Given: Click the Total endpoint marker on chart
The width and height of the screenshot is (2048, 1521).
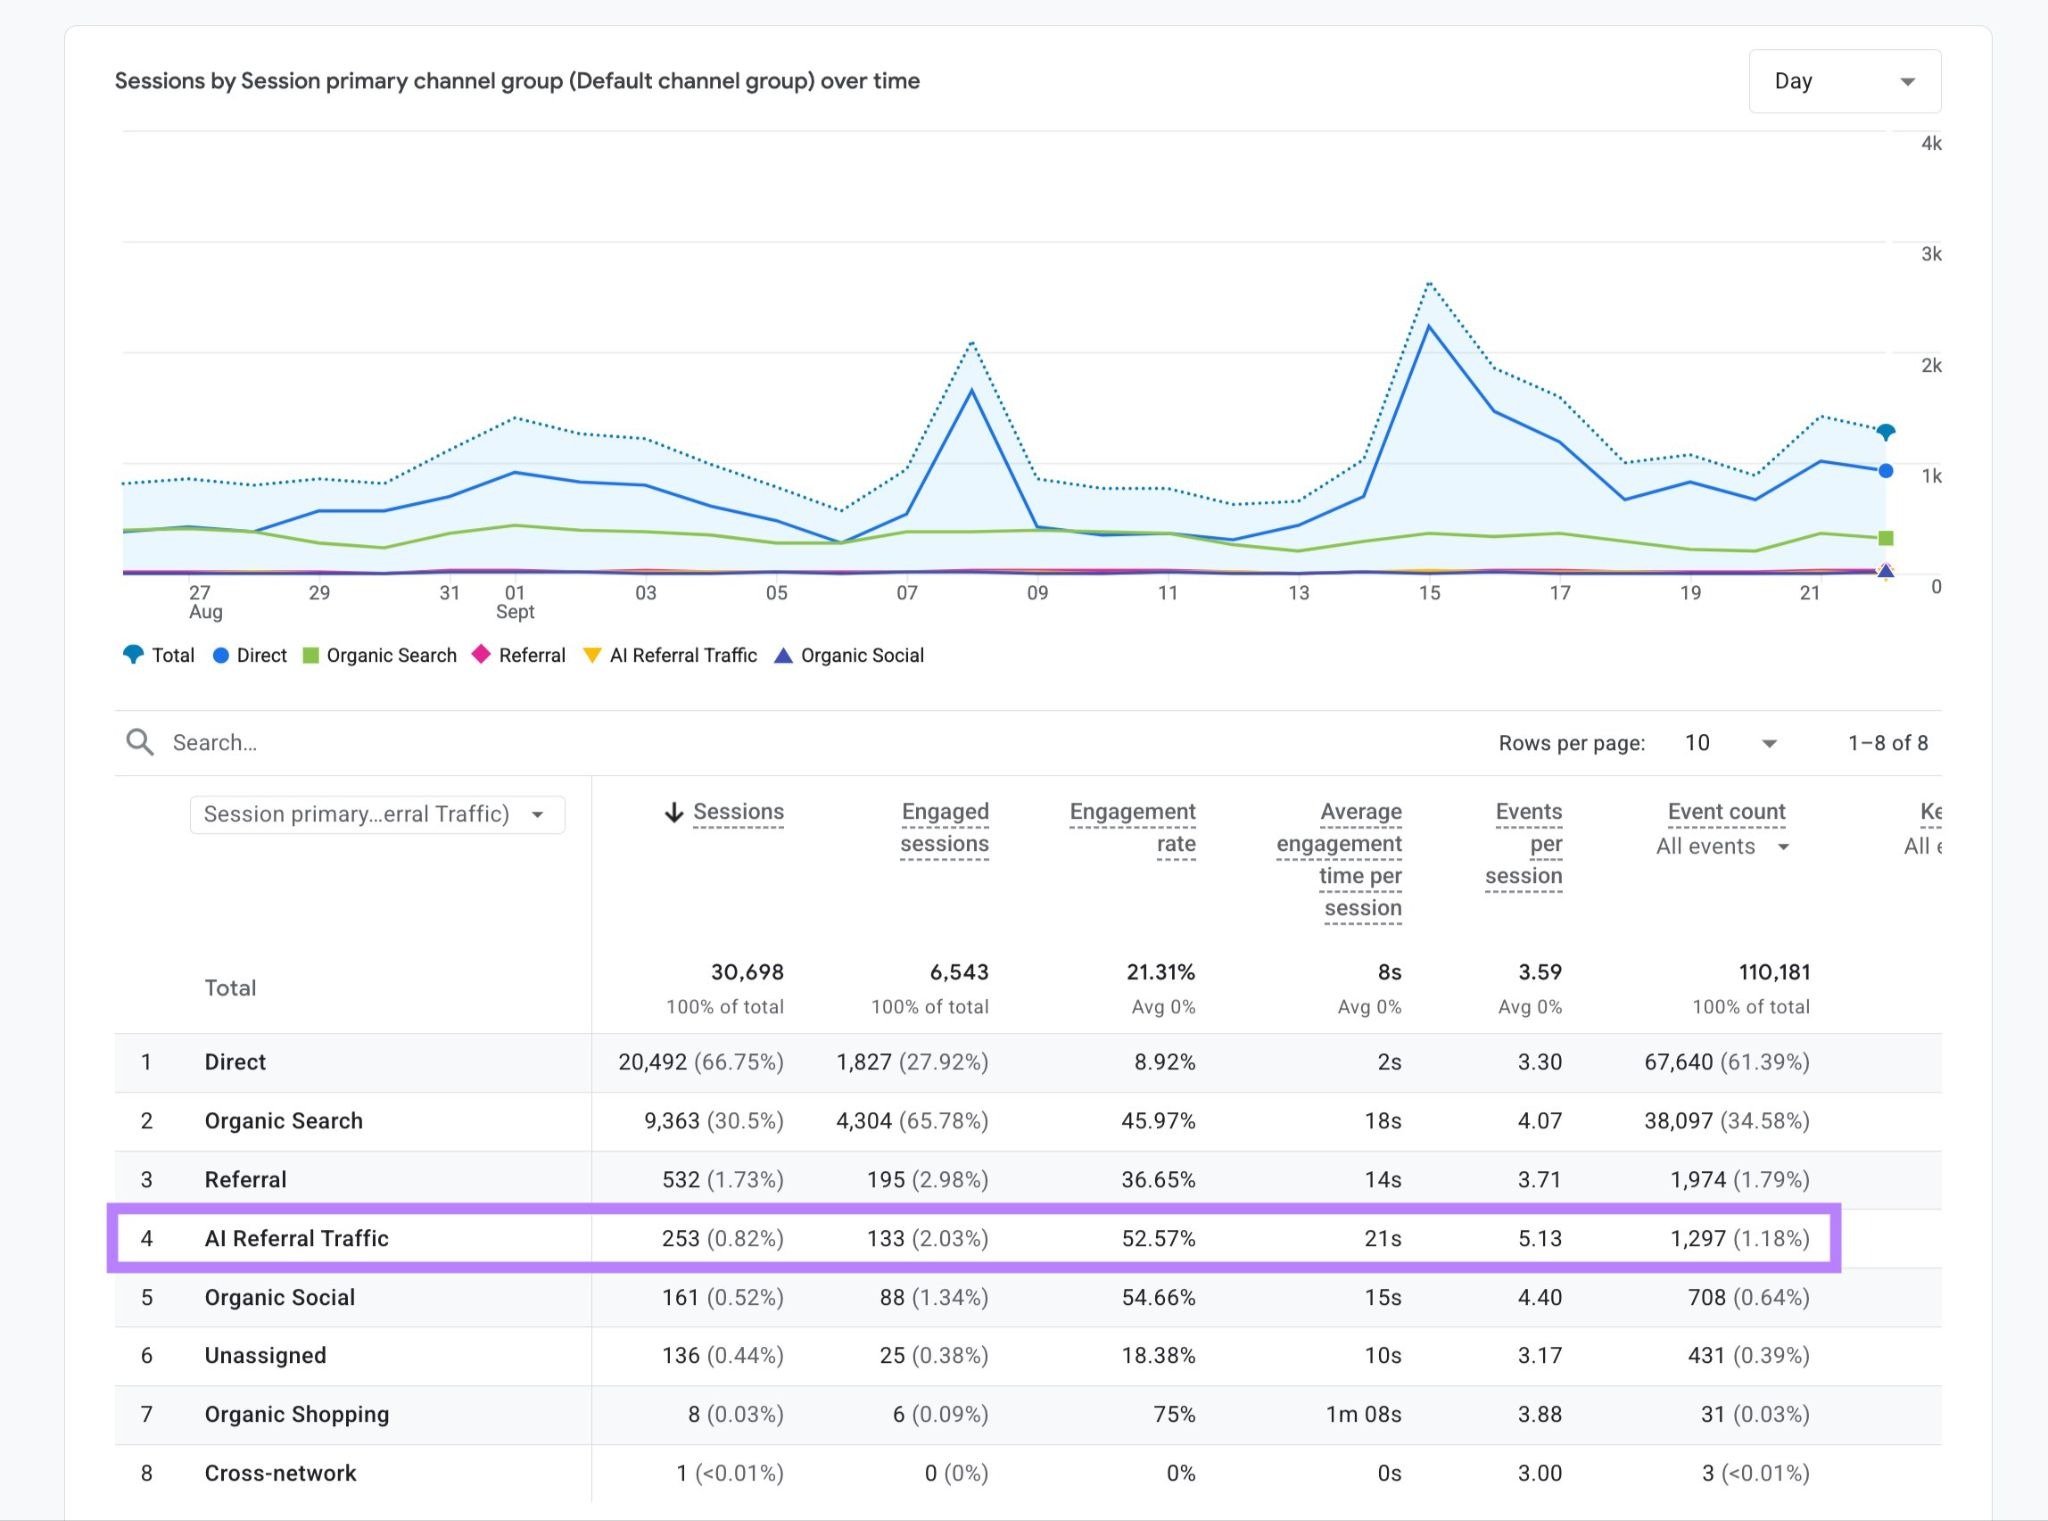Looking at the screenshot, I should point(1886,432).
